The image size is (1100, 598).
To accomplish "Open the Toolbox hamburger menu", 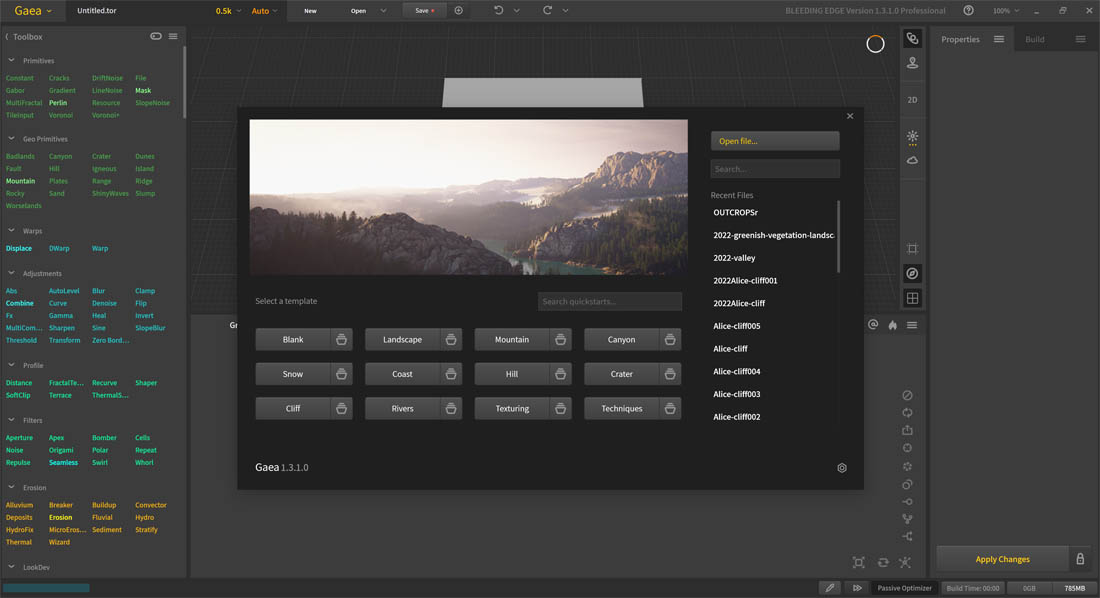I will pos(173,36).
